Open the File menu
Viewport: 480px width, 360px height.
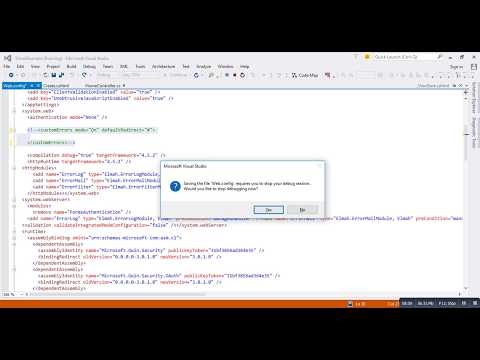[7, 66]
